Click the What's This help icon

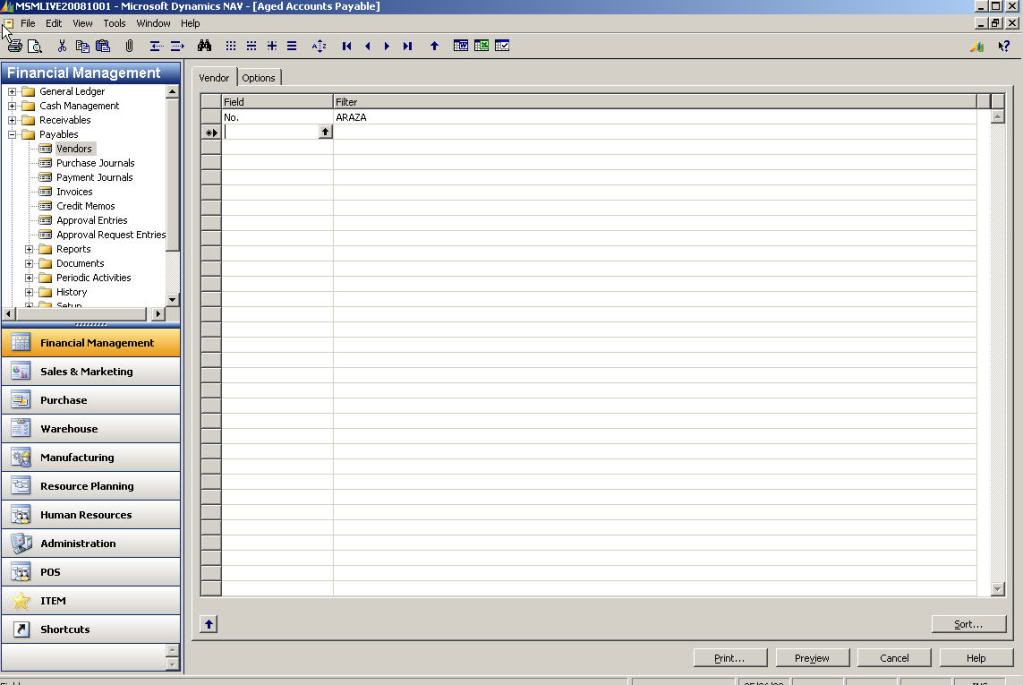[1004, 46]
